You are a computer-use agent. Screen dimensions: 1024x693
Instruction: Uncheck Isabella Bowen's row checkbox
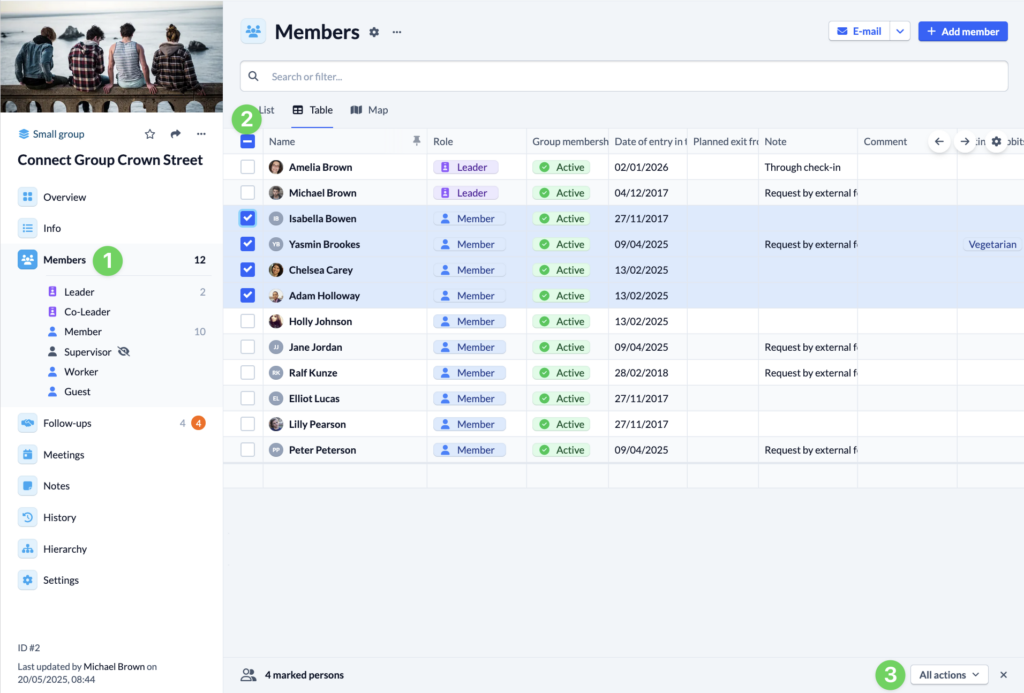click(x=245, y=218)
